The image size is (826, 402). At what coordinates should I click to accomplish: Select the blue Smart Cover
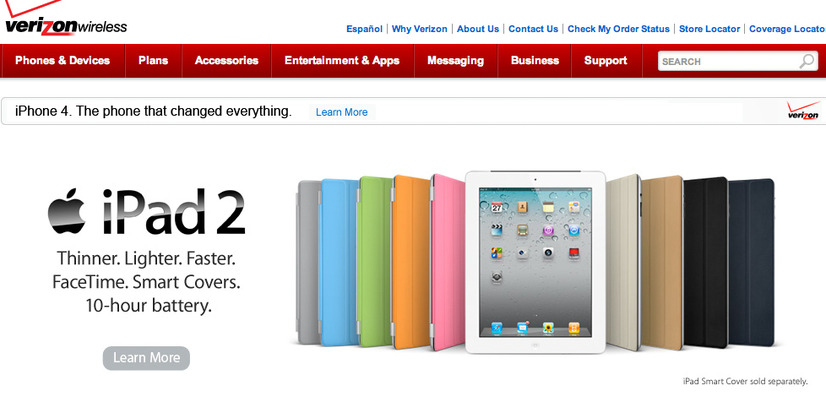(x=339, y=262)
